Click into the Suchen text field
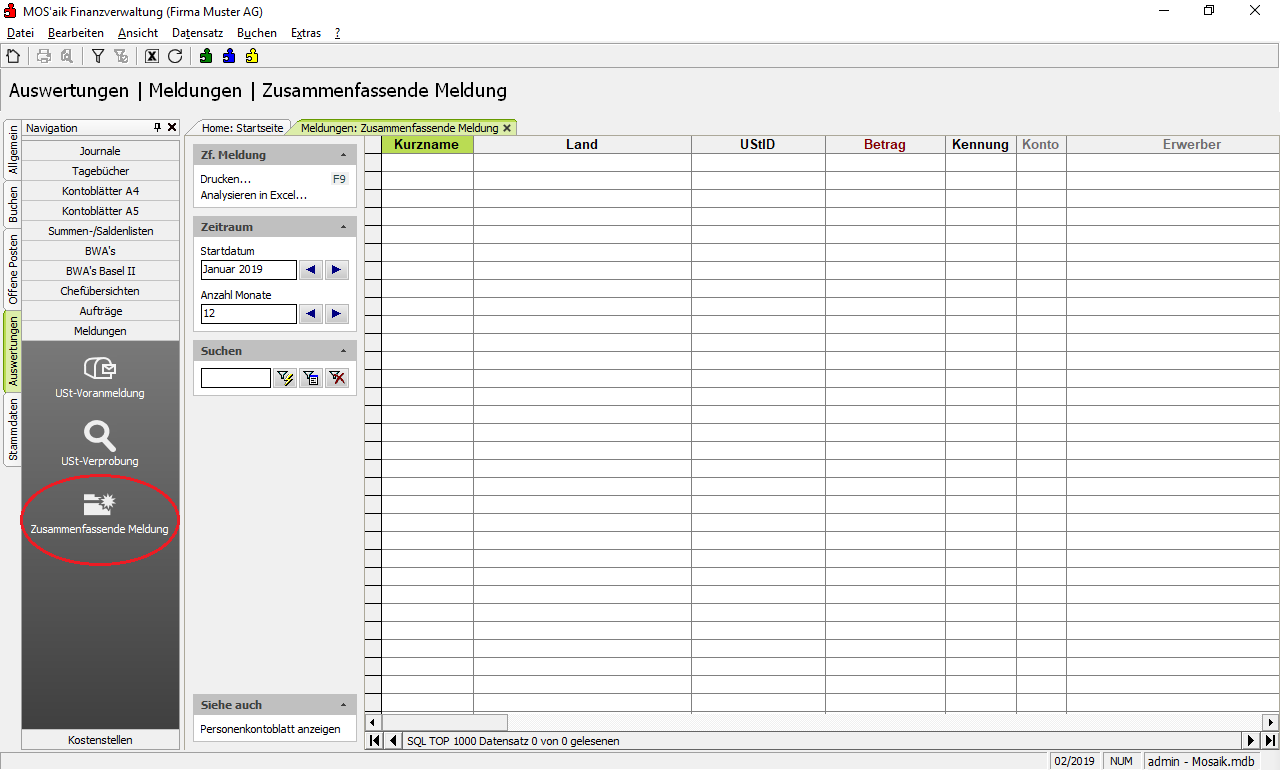Image resolution: width=1280 pixels, height=770 pixels. [x=235, y=378]
